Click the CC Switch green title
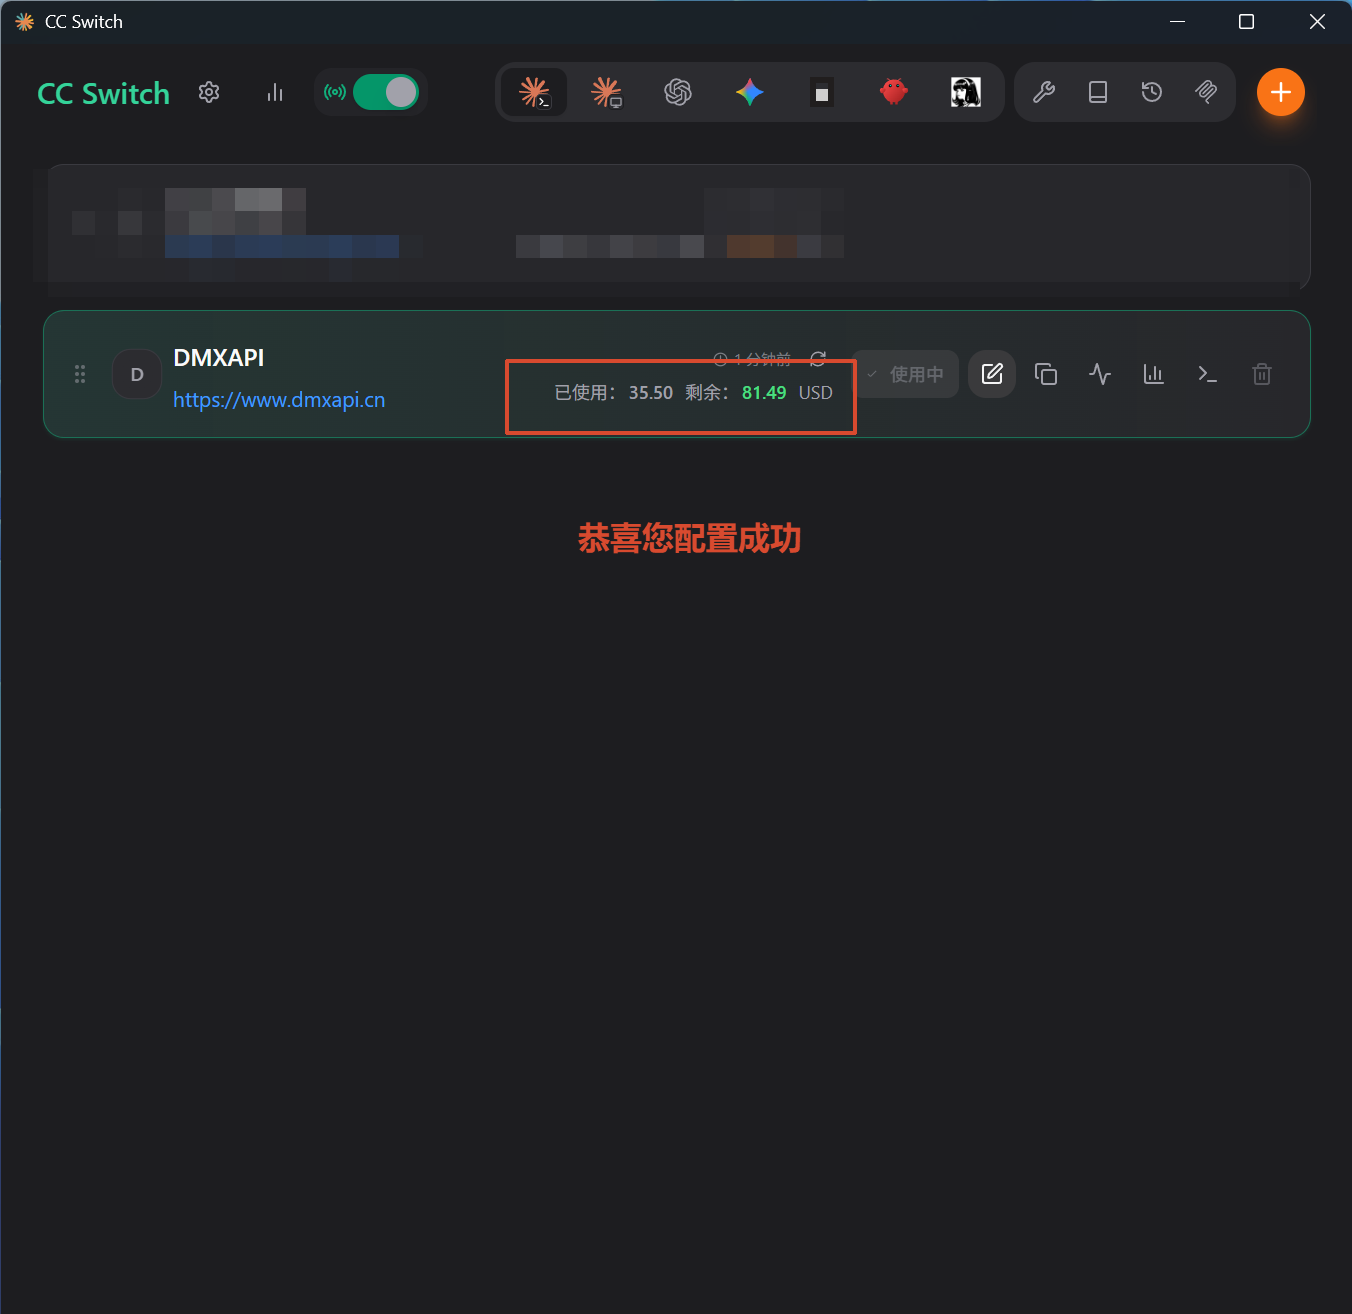 [x=104, y=93]
